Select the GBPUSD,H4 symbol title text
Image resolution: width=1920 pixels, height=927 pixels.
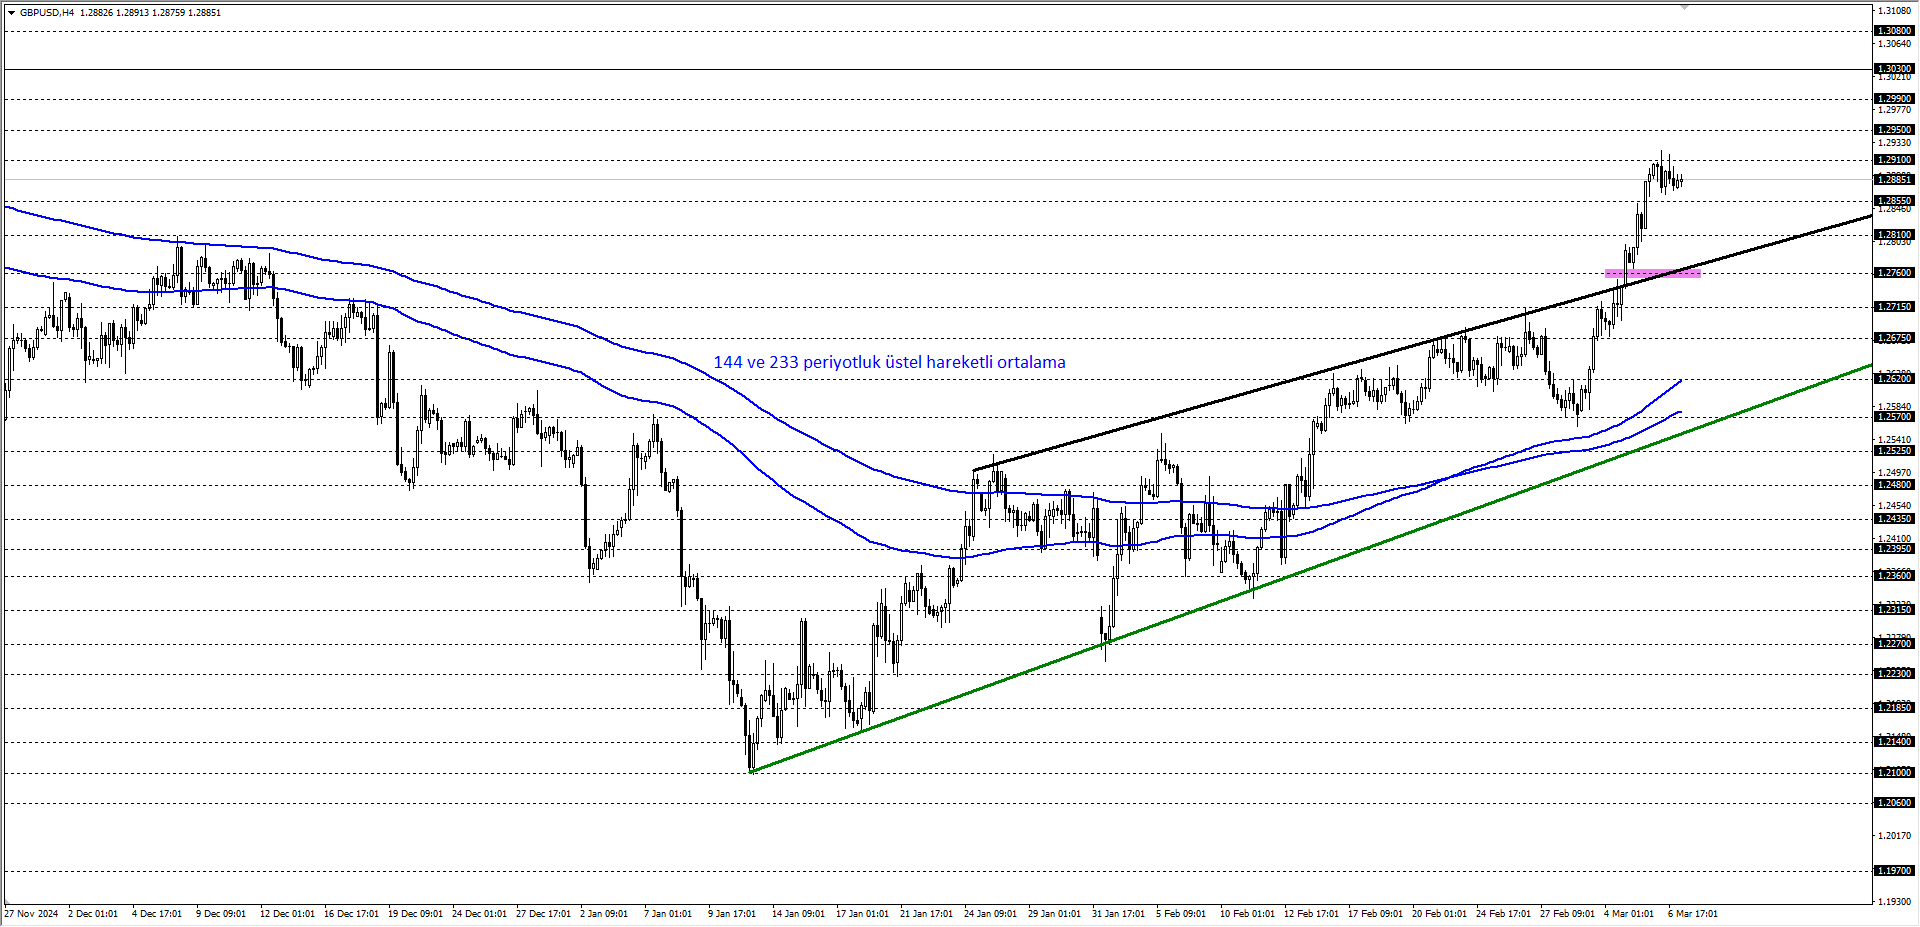(x=47, y=13)
